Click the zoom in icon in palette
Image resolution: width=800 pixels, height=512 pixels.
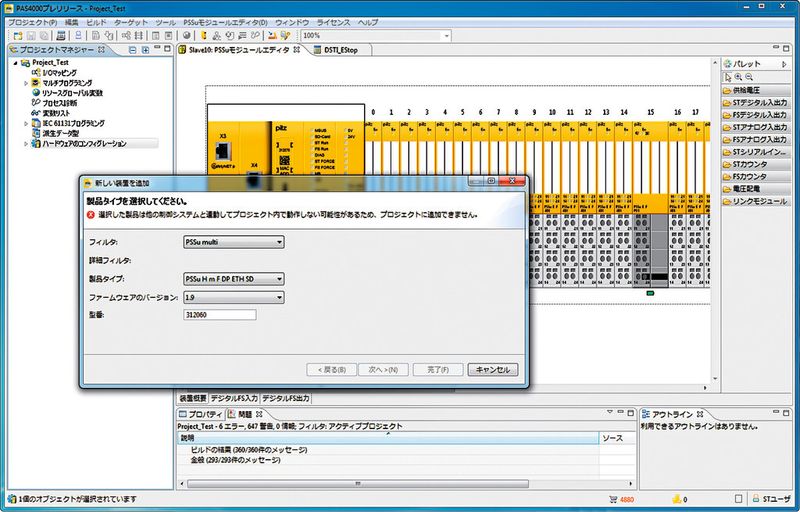(737, 77)
